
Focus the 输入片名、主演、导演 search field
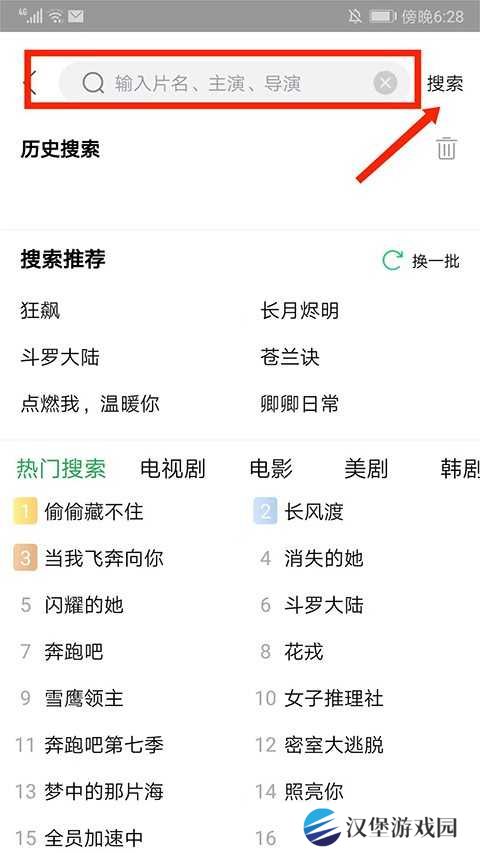(x=235, y=83)
